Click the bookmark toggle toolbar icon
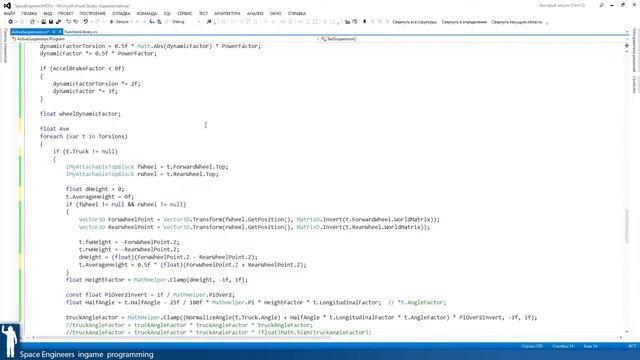Image resolution: width=640 pixels, height=360 pixels. (364, 22)
